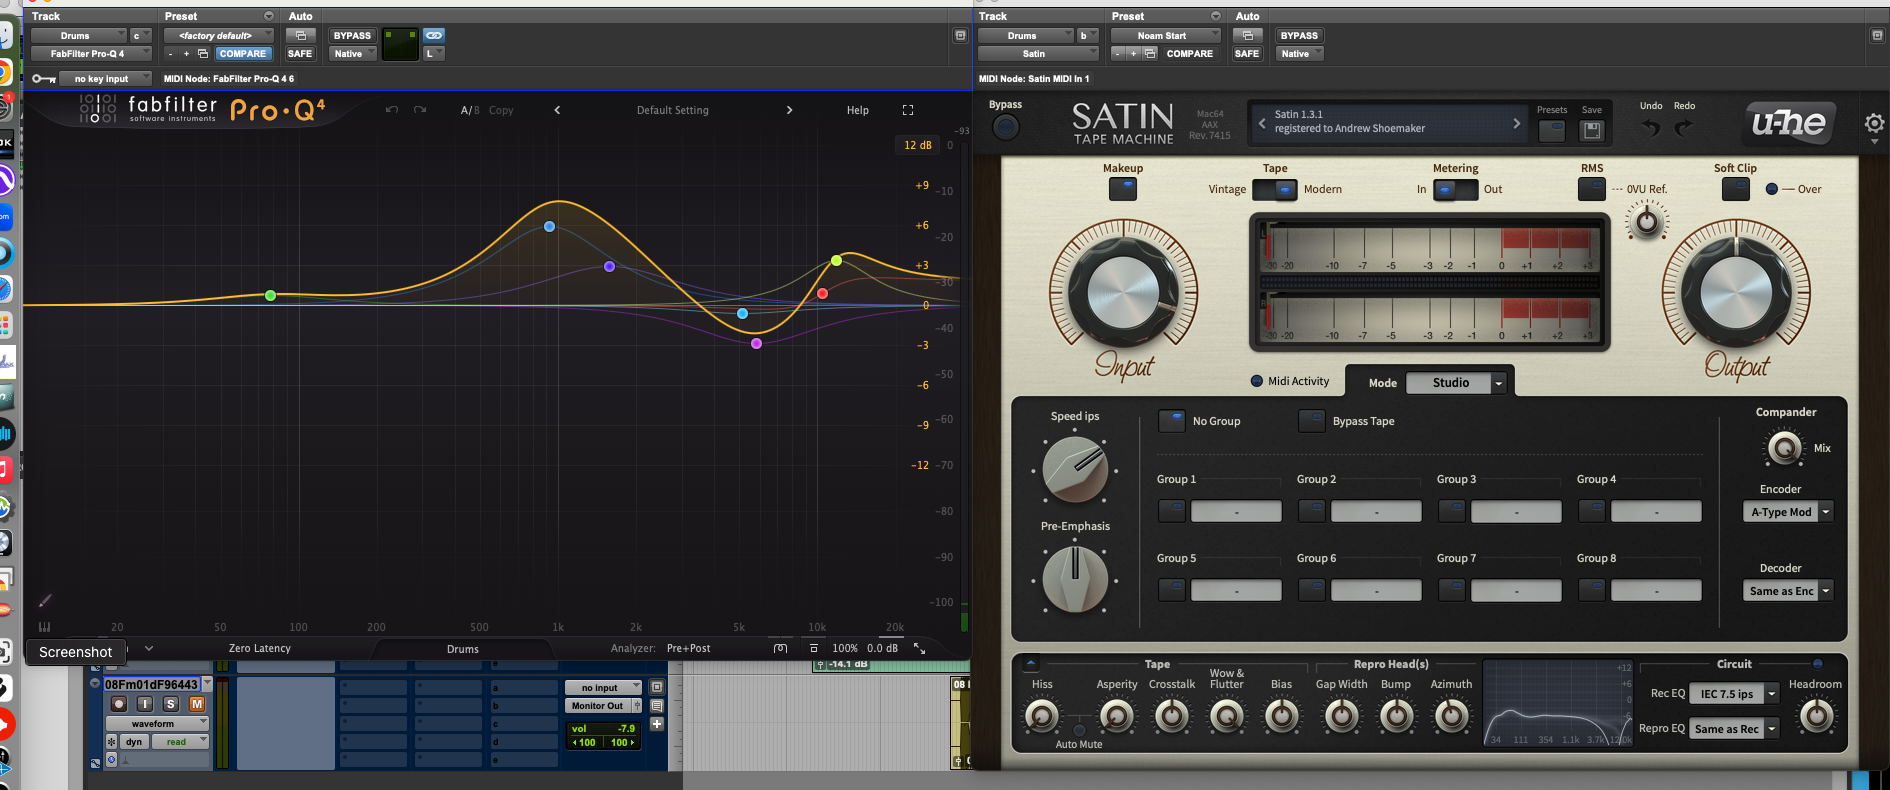
Task: Click A/B toggle in Pro-Q
Action: (x=470, y=110)
